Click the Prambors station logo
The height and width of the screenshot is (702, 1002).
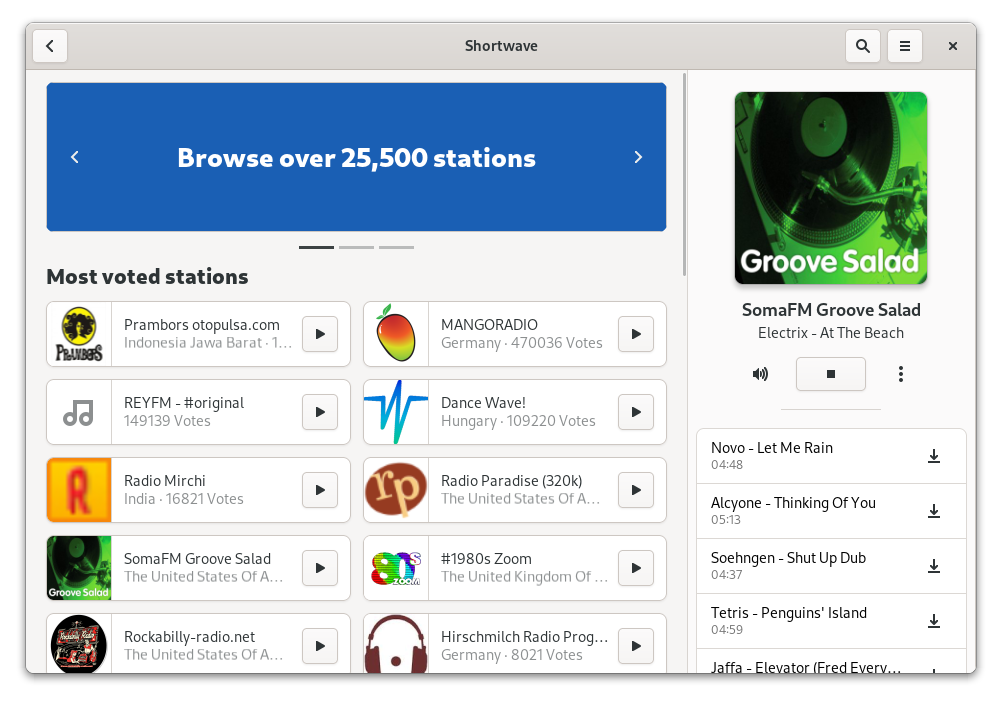[x=79, y=334]
